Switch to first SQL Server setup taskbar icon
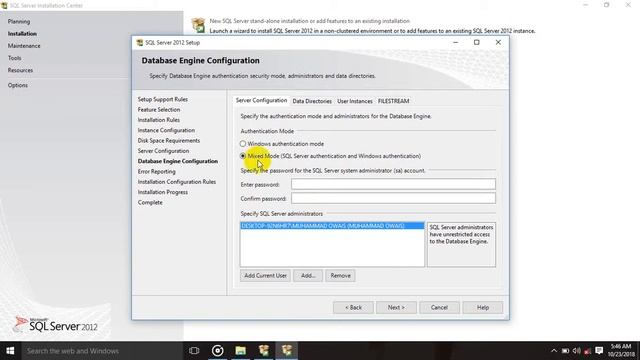Screen dimensions: 640x360 tap(264, 351)
